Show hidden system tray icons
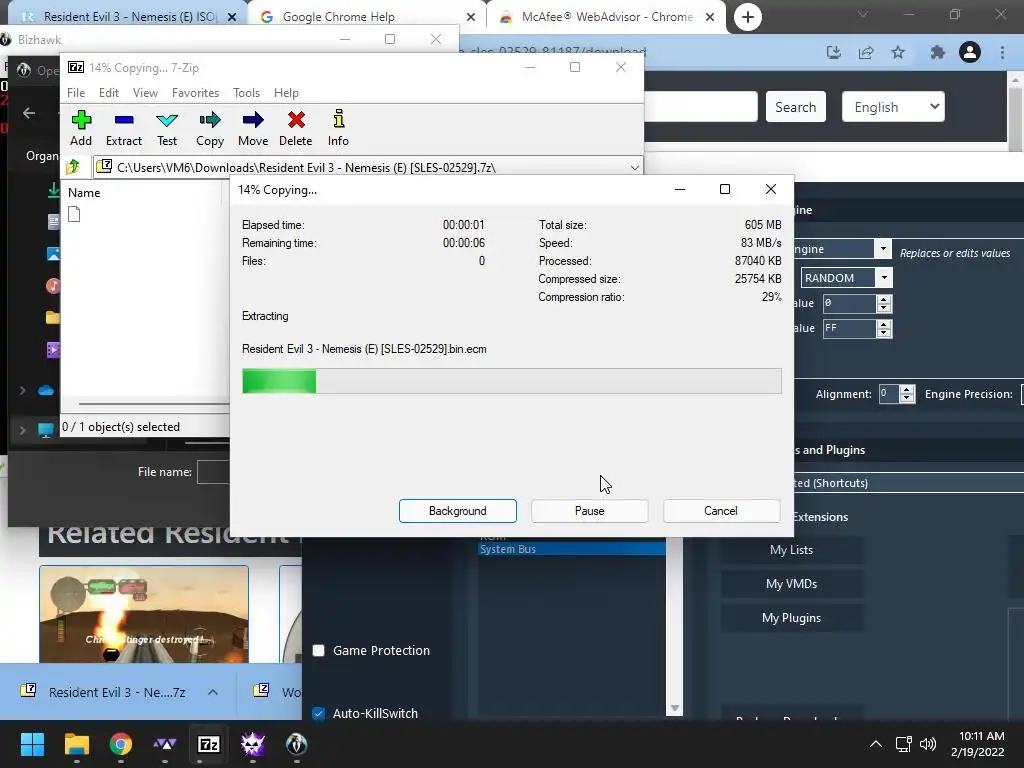 click(x=876, y=744)
